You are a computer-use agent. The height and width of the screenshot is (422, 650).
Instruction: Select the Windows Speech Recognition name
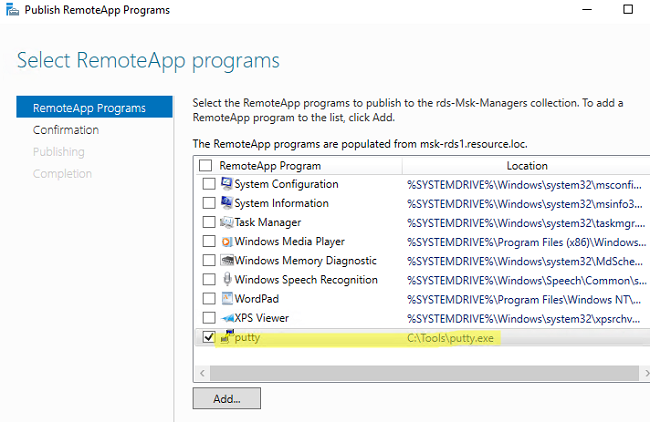tap(306, 279)
